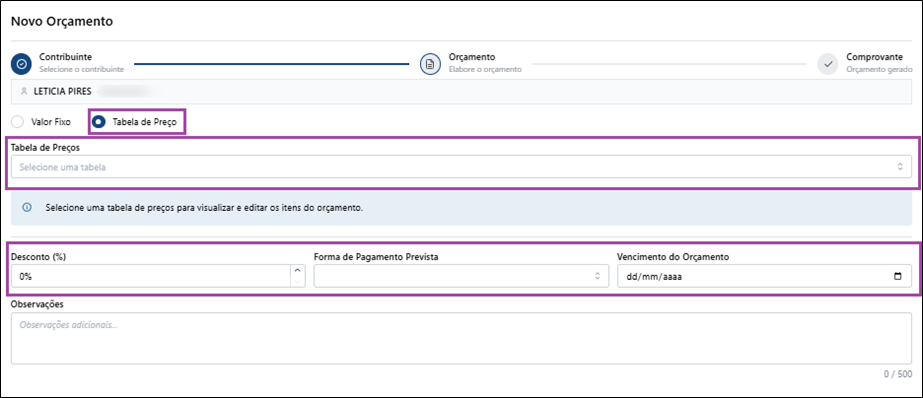This screenshot has width=923, height=398.
Task: Select the Tabela de Preço radio option
Action: point(99,122)
